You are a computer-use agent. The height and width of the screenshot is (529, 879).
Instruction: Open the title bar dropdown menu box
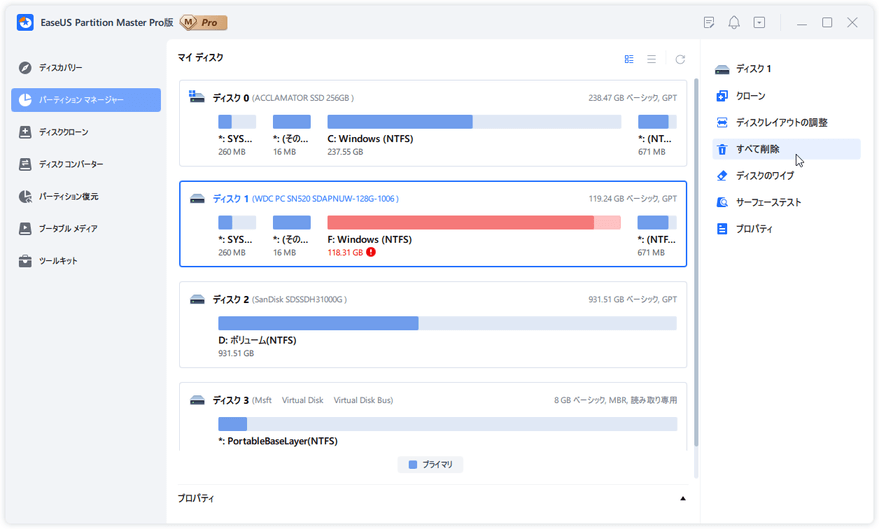(x=759, y=22)
